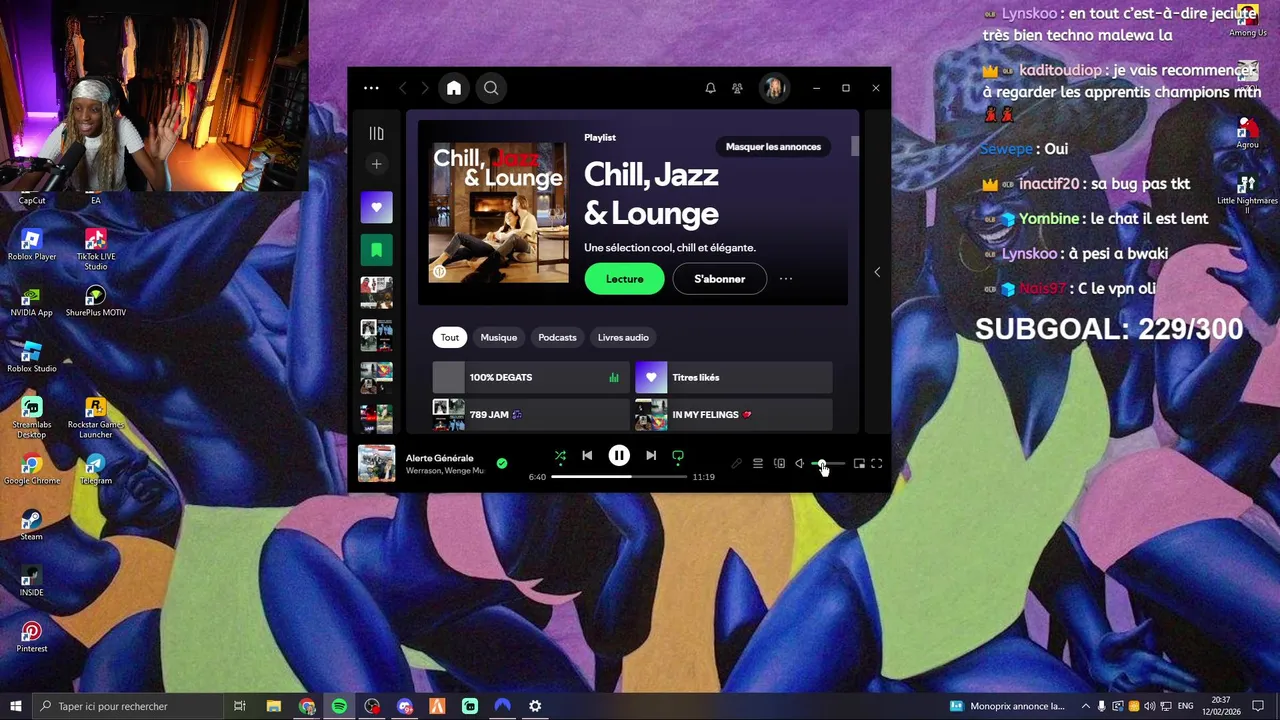
Task: Open the mini player
Action: coord(859,464)
